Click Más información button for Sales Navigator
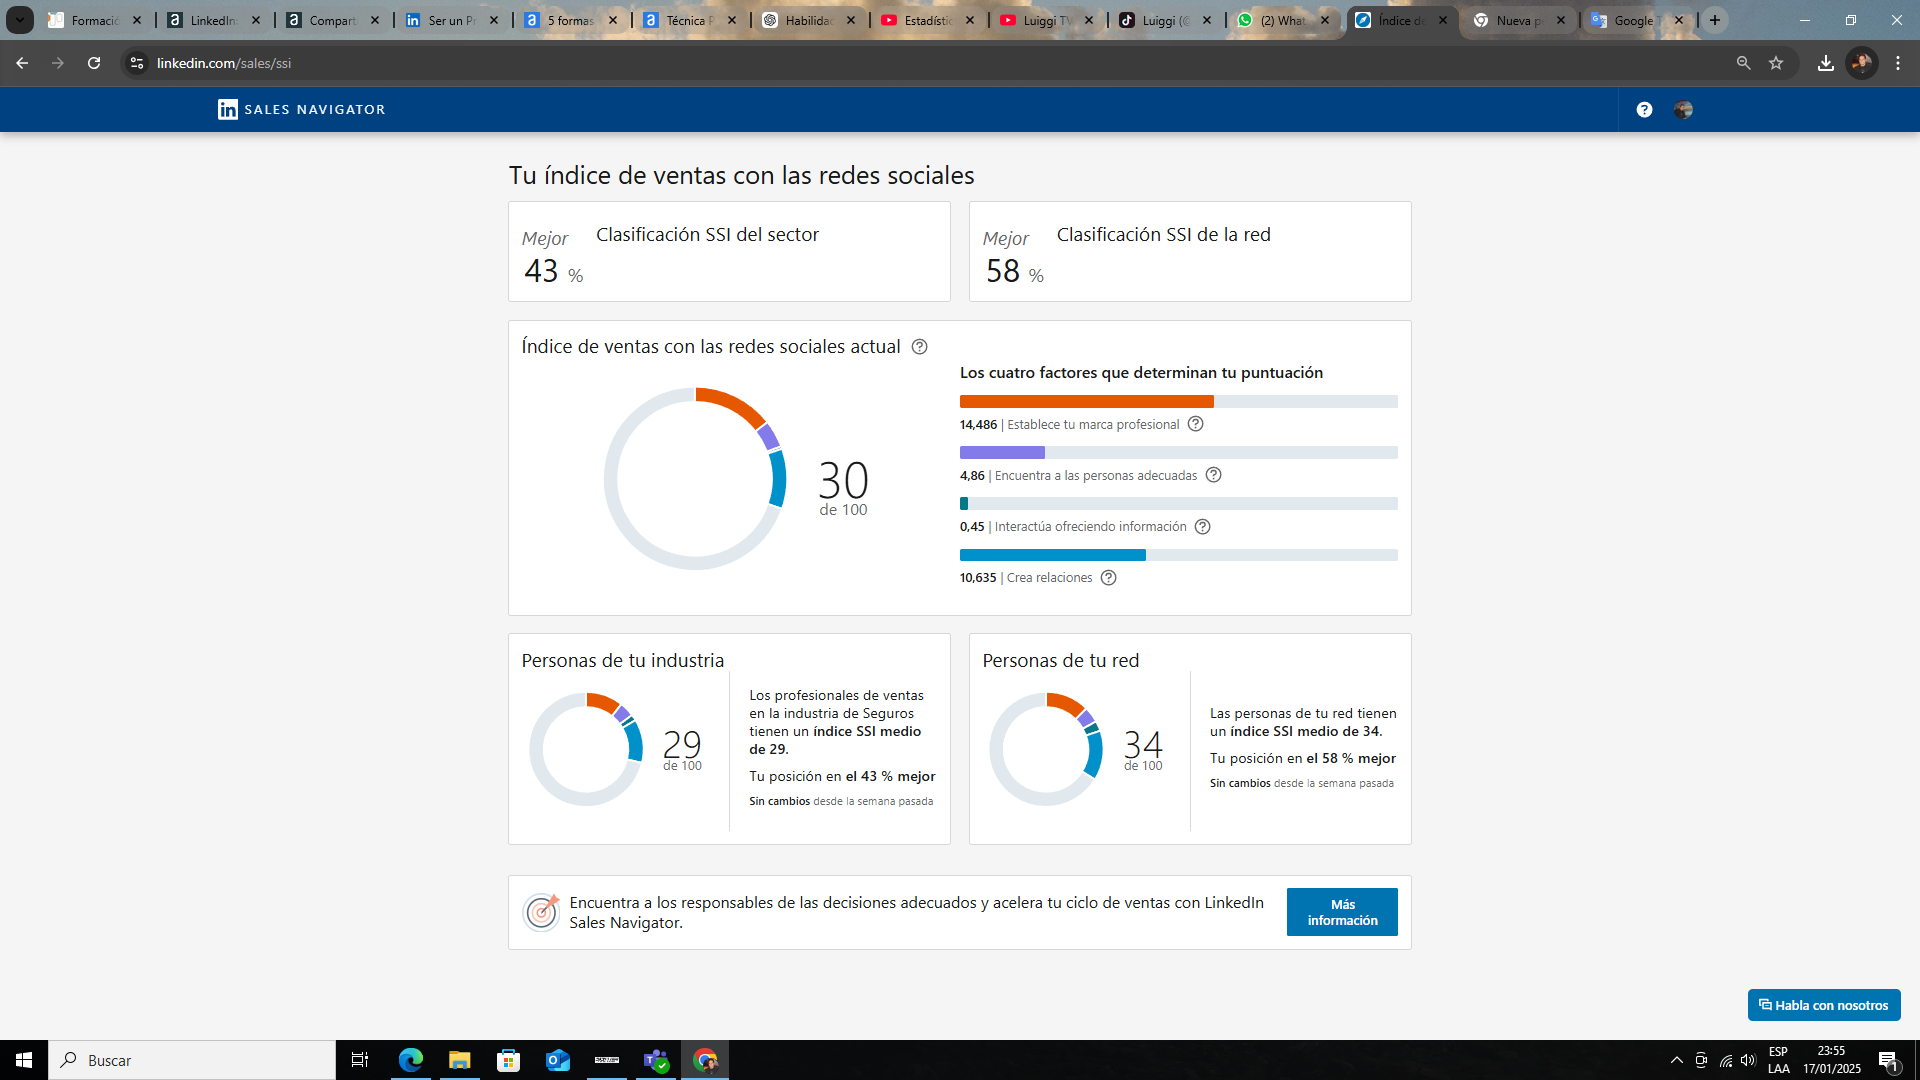 1342,911
